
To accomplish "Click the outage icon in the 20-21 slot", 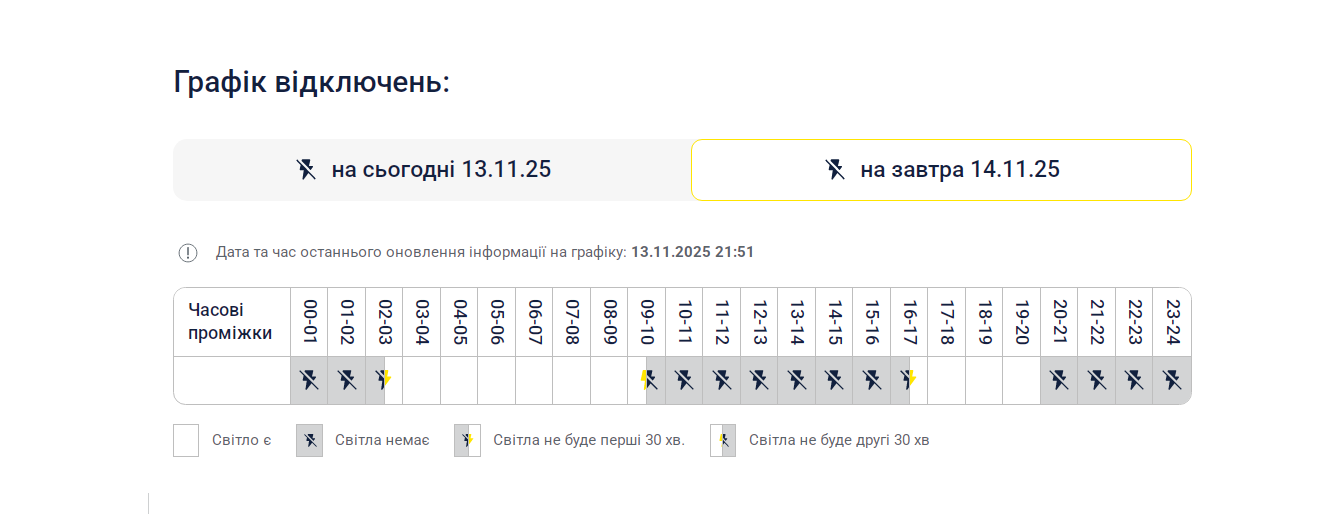I will pos(1059,380).
